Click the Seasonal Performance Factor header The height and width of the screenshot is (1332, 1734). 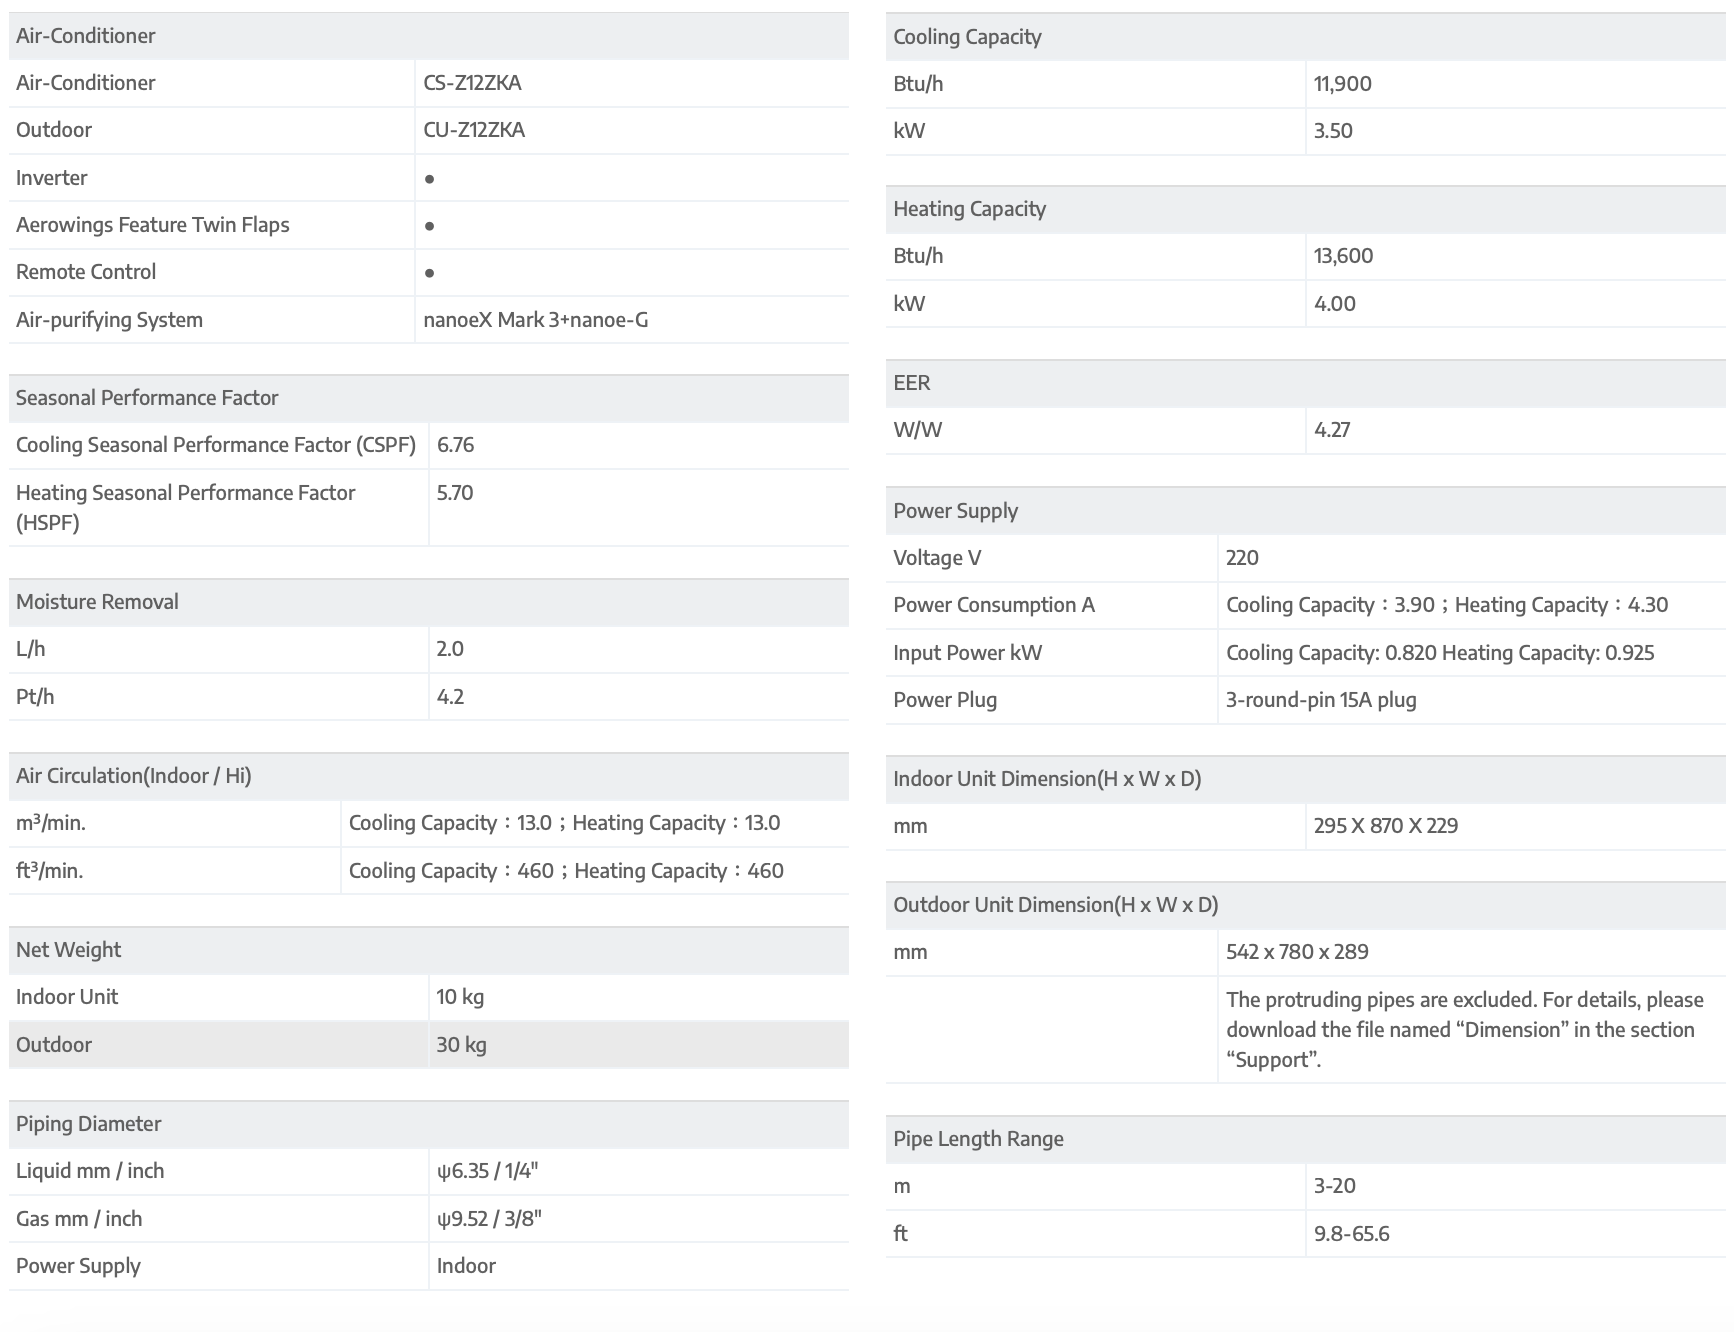coord(147,398)
